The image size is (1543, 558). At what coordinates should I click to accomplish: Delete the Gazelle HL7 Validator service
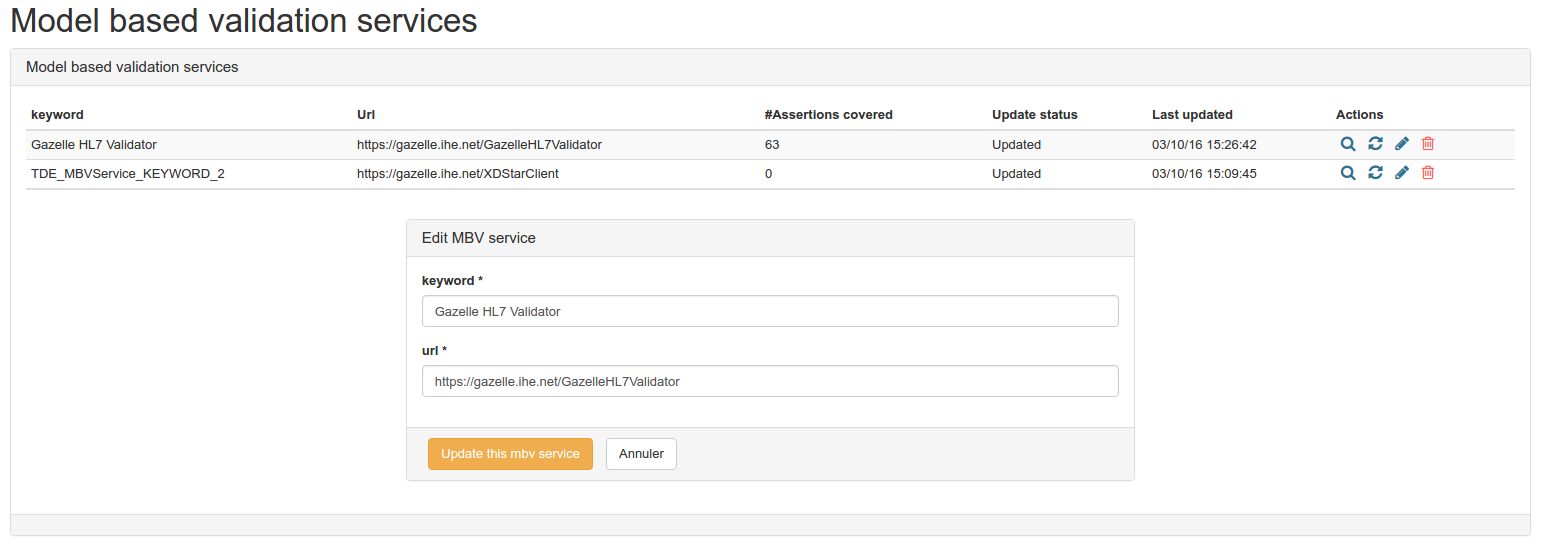pos(1428,144)
